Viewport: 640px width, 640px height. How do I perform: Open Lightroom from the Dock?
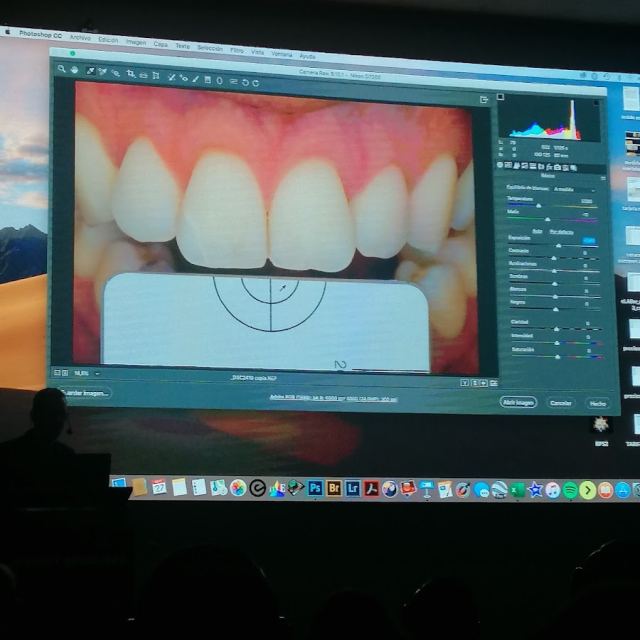352,488
